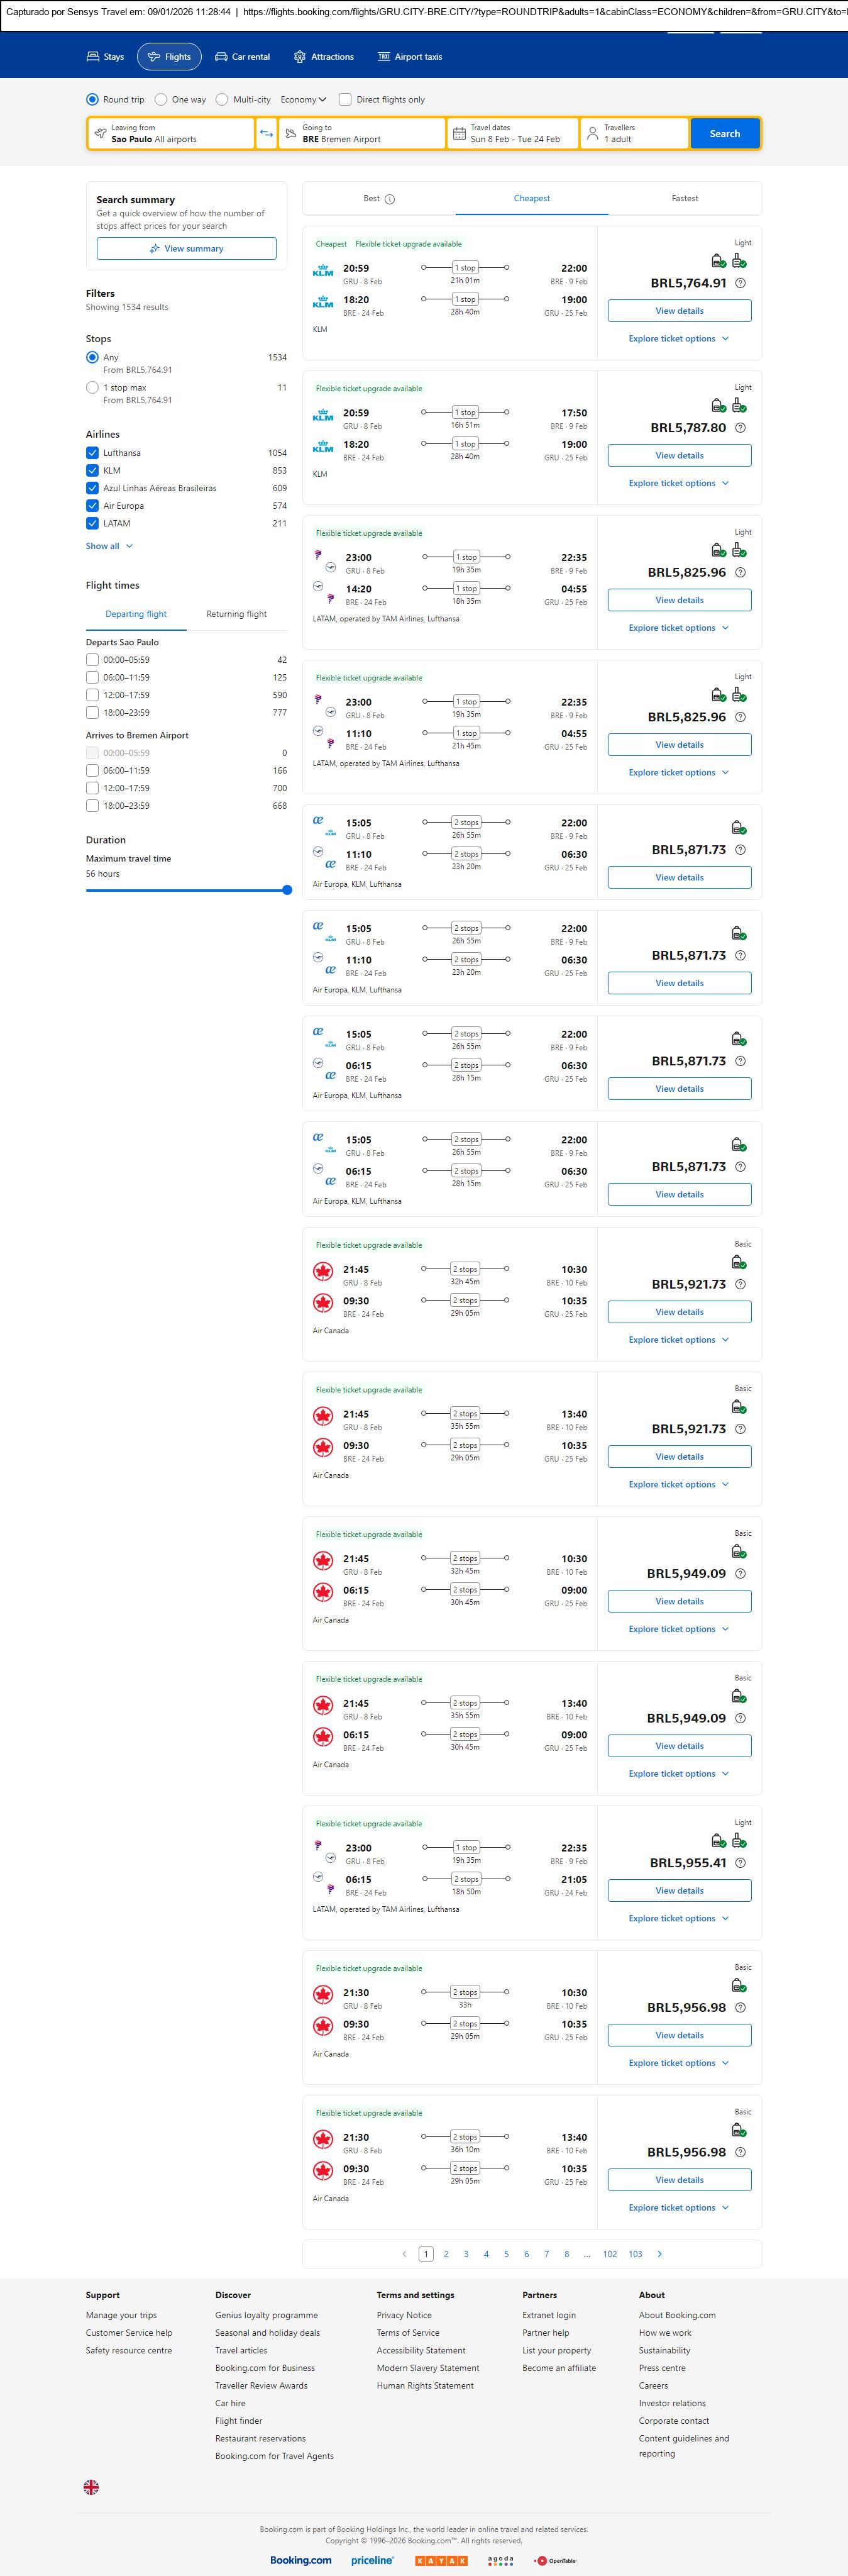Click the Airport taxis icon in top navigation

pos(383,57)
